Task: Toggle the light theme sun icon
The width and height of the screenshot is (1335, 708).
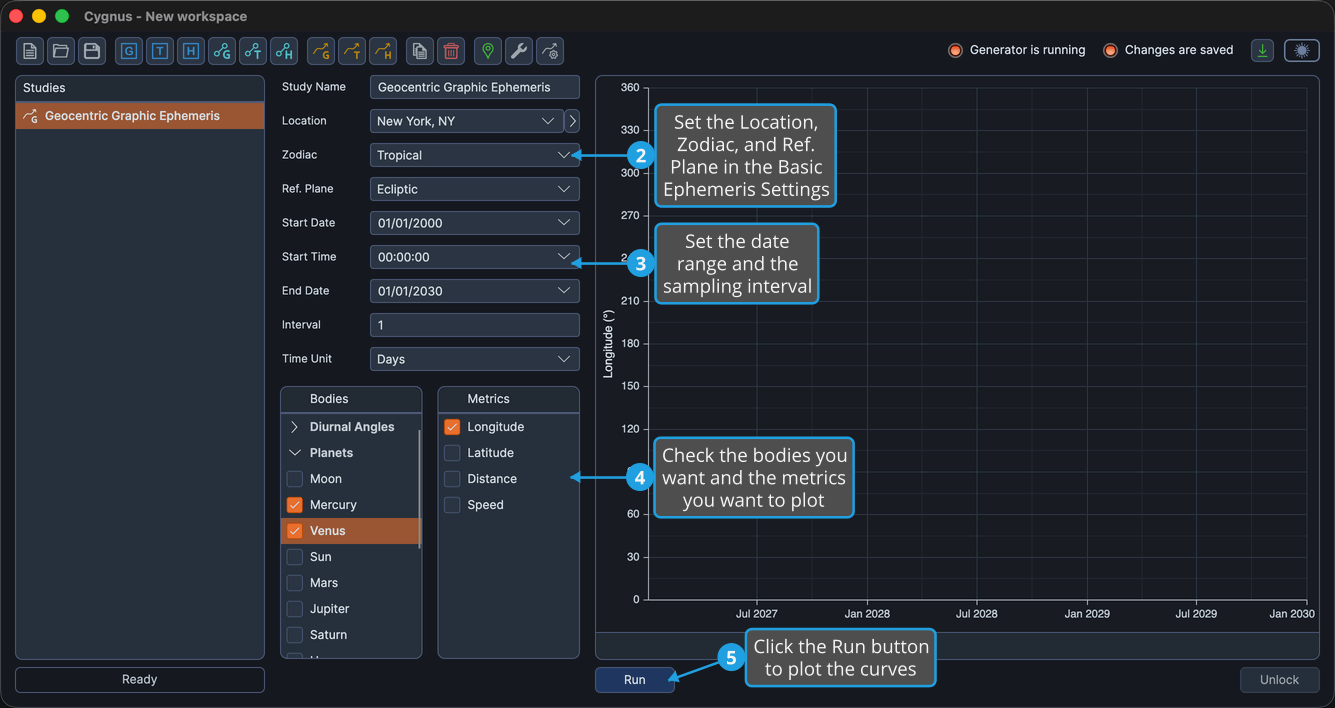Action: 1302,50
